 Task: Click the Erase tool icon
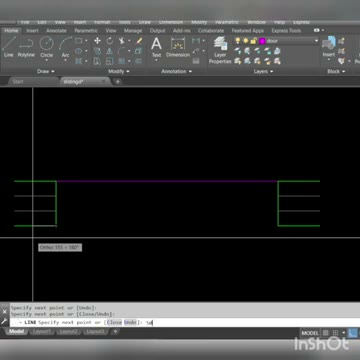(x=139, y=41)
